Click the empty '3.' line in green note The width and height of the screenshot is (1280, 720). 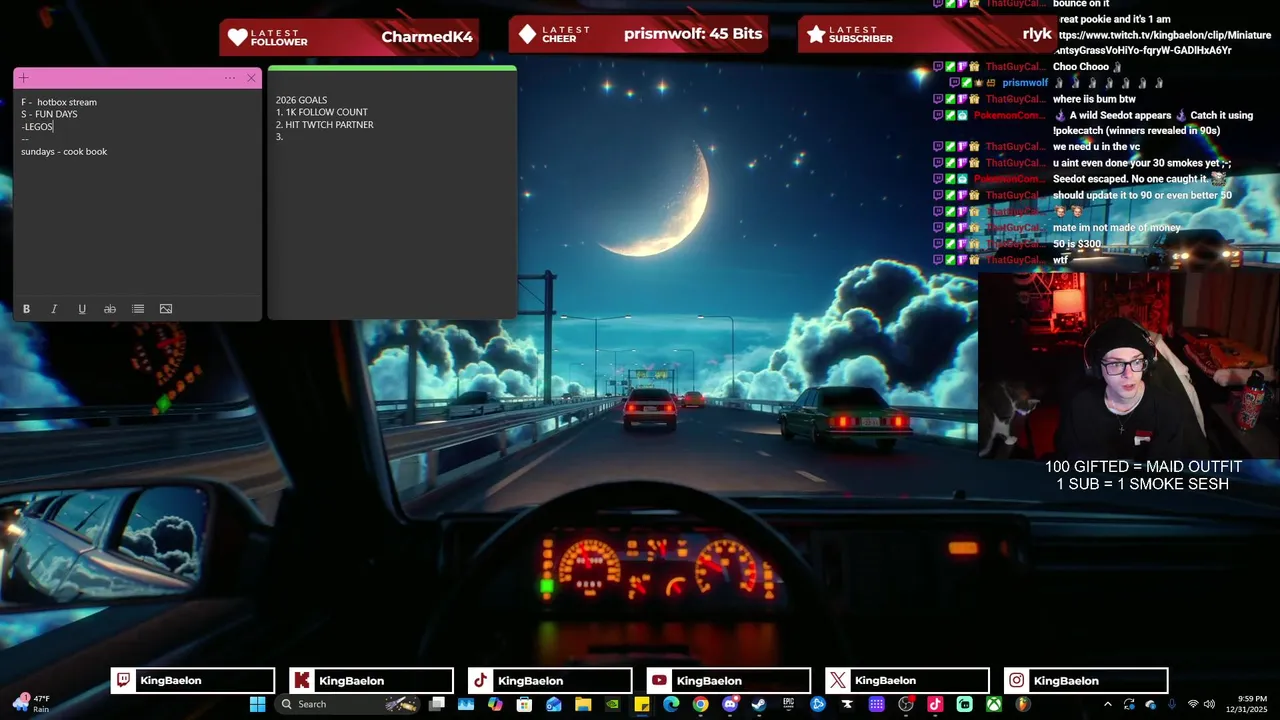280,137
